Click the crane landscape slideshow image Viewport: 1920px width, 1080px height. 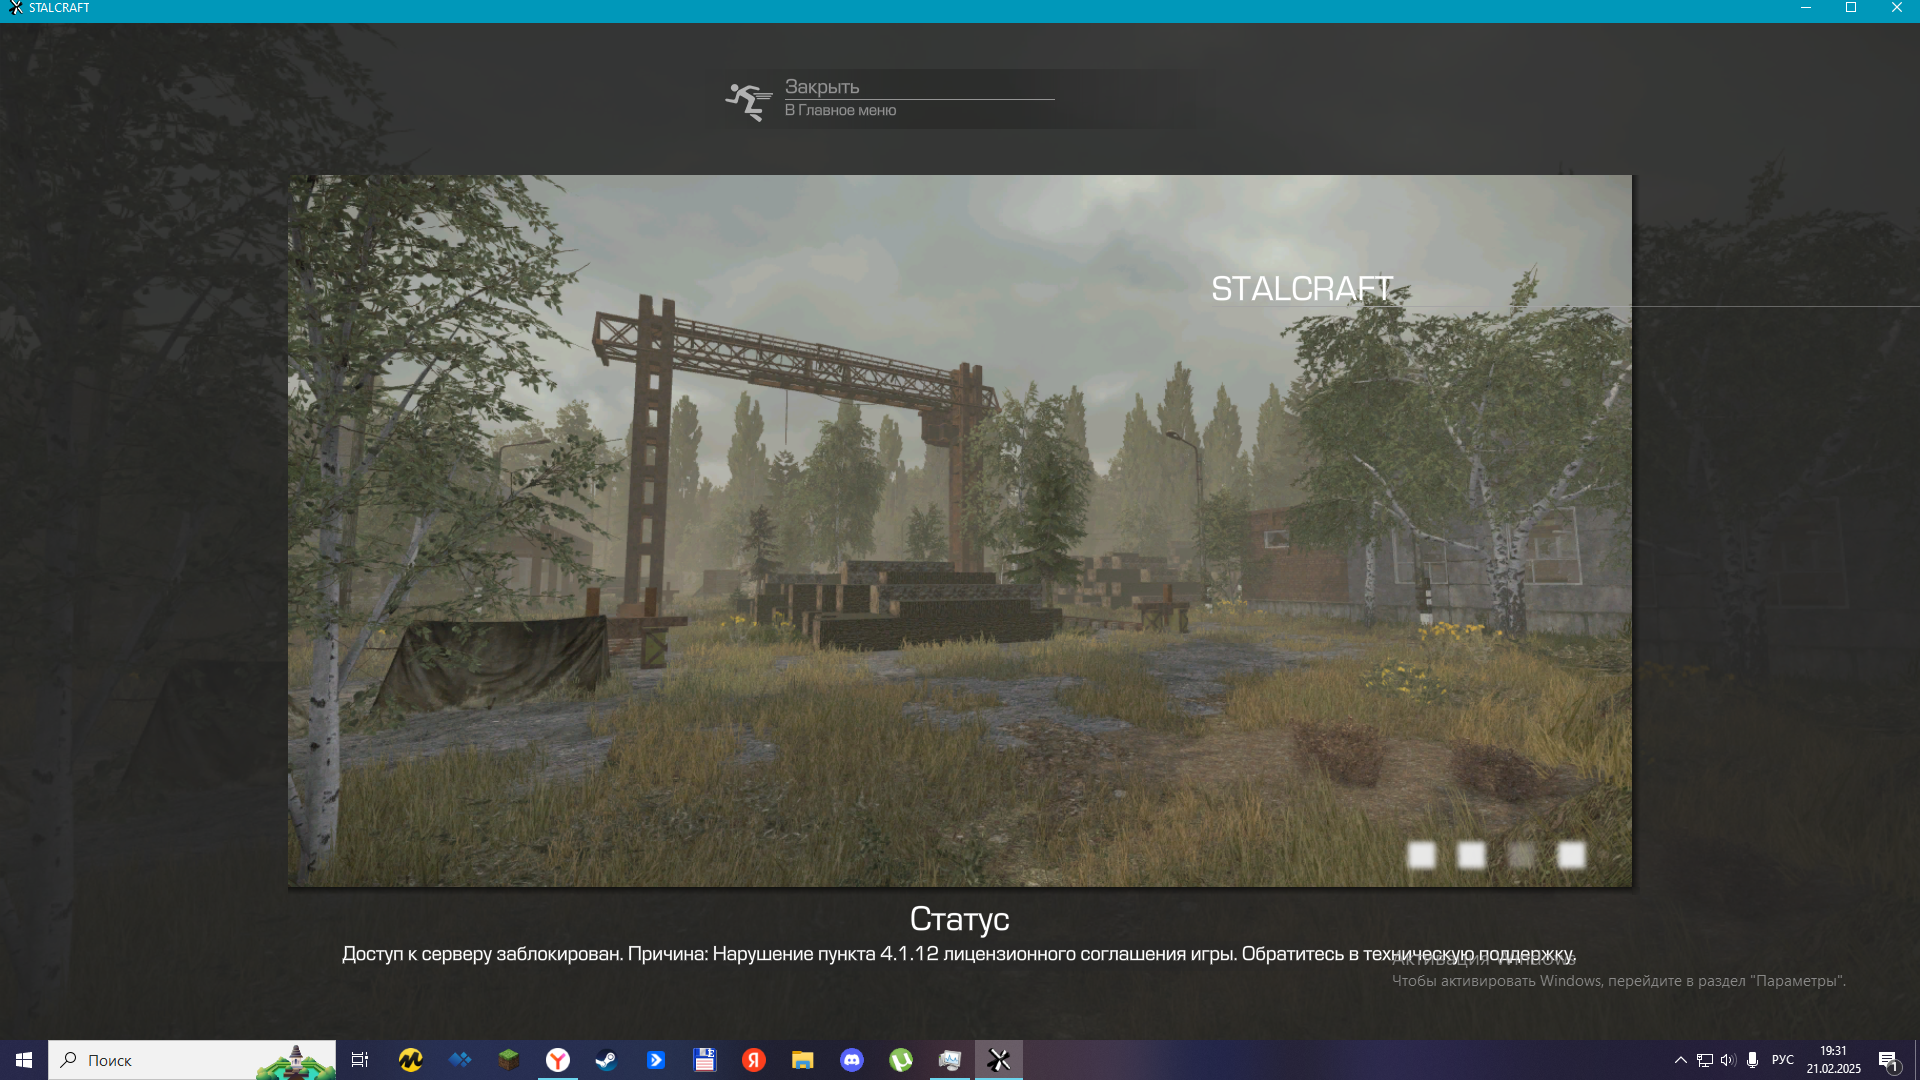pyautogui.click(x=960, y=531)
